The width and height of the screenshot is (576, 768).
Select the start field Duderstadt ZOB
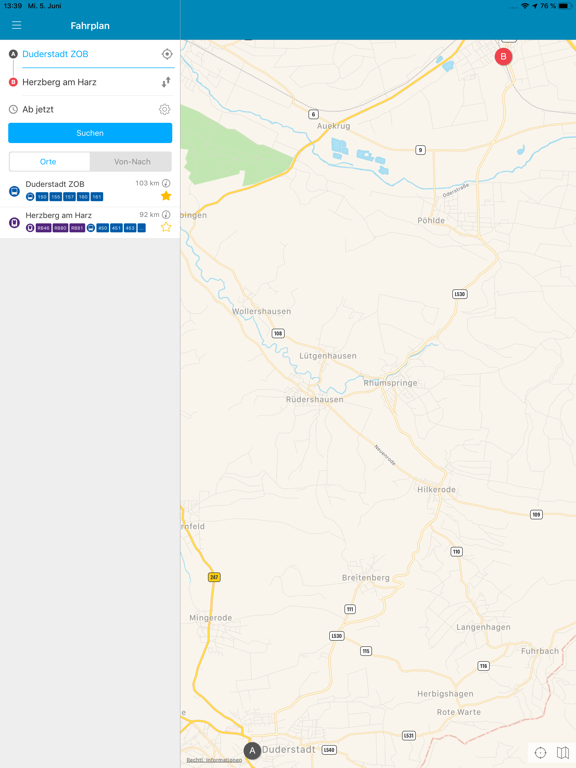(91, 54)
